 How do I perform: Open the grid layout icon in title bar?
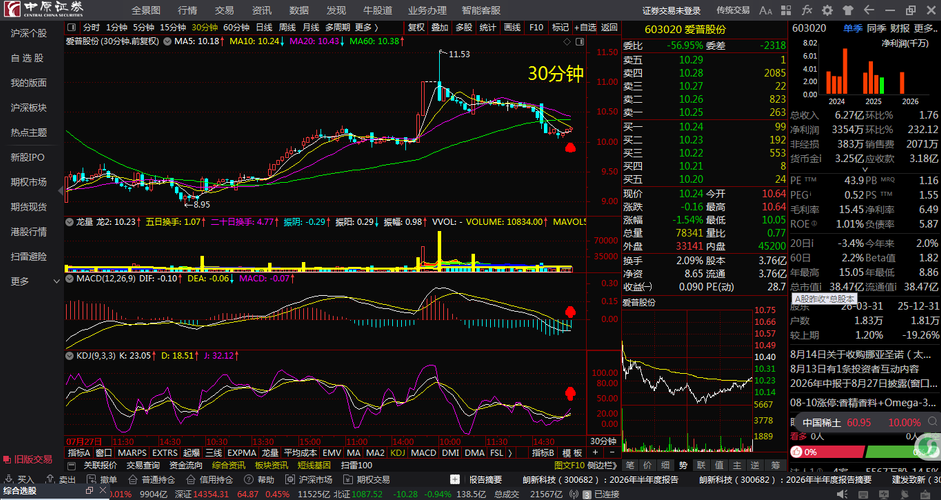click(x=787, y=10)
